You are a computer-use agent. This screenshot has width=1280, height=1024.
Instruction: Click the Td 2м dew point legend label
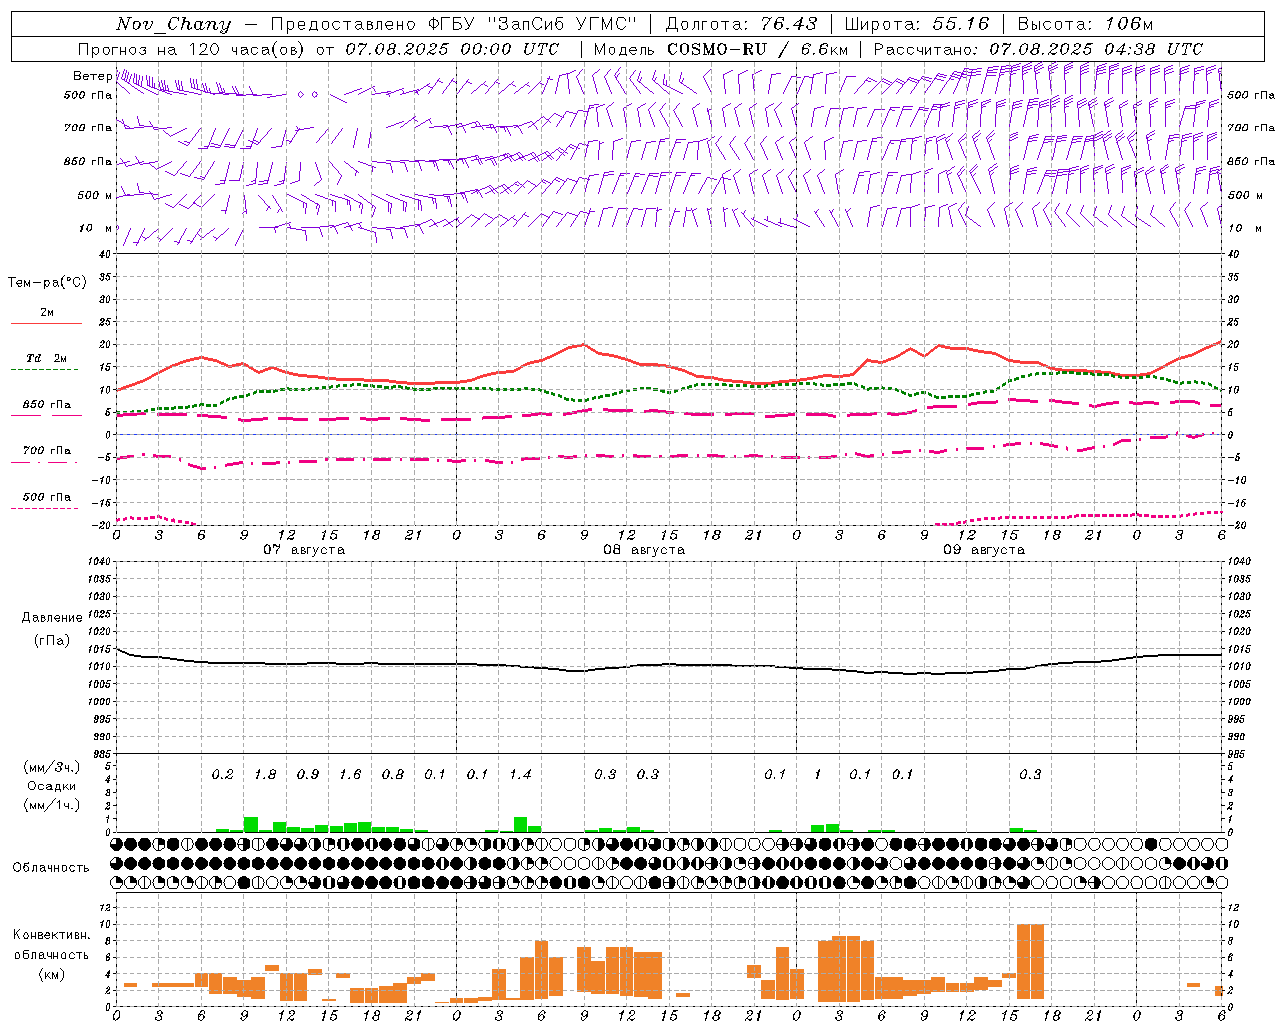46,358
